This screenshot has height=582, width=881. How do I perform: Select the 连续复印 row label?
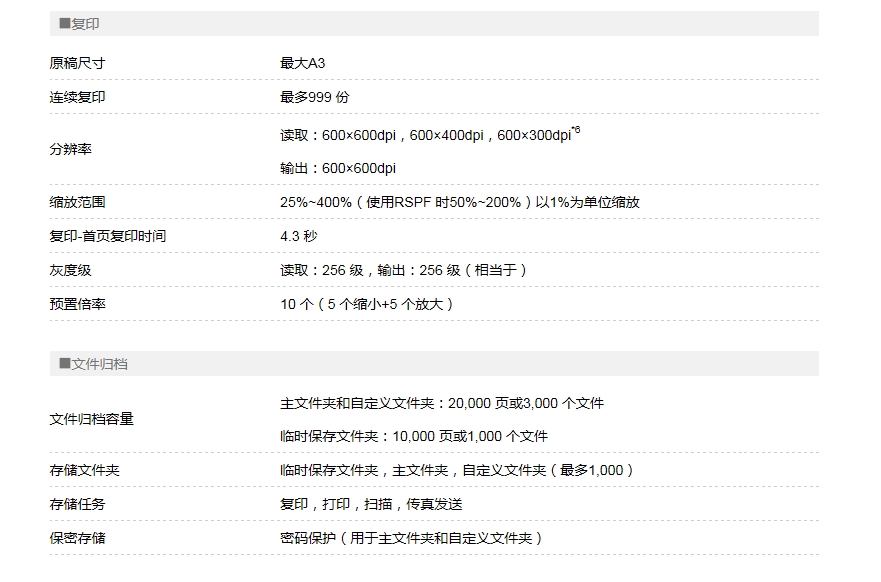77,97
